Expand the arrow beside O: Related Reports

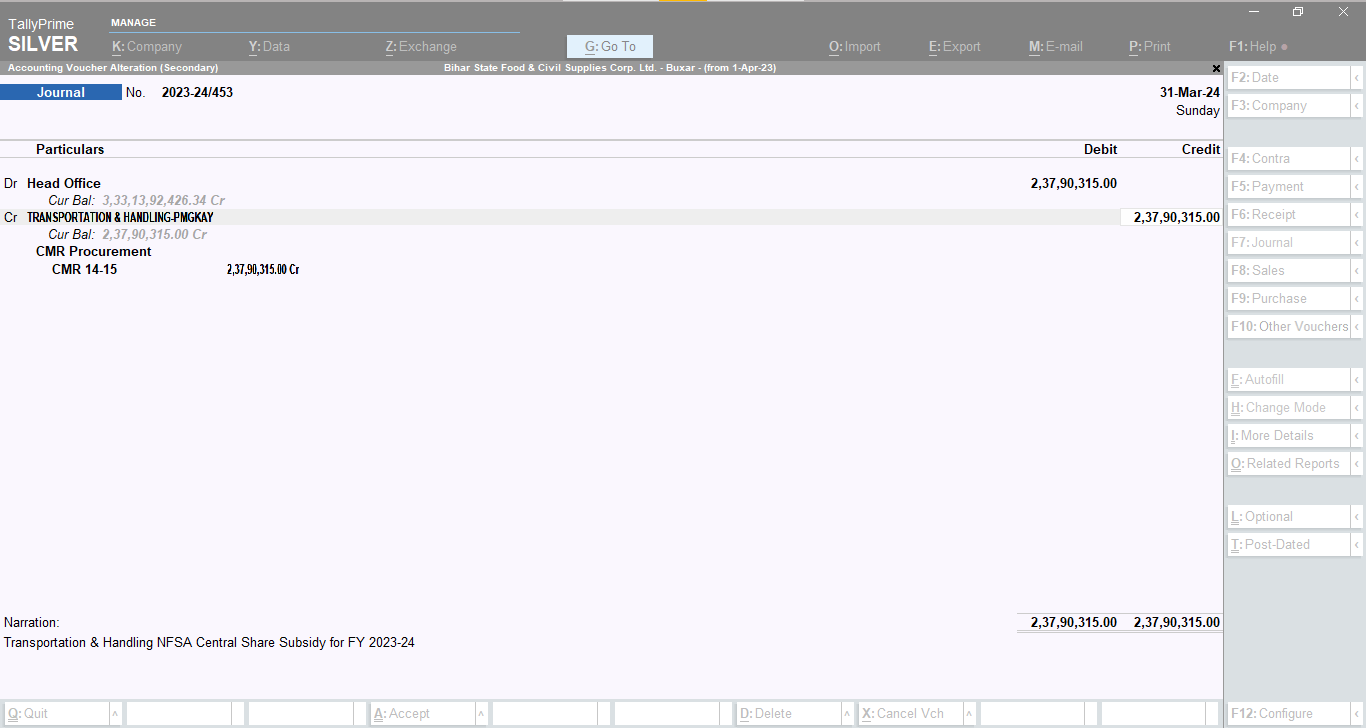1357,464
